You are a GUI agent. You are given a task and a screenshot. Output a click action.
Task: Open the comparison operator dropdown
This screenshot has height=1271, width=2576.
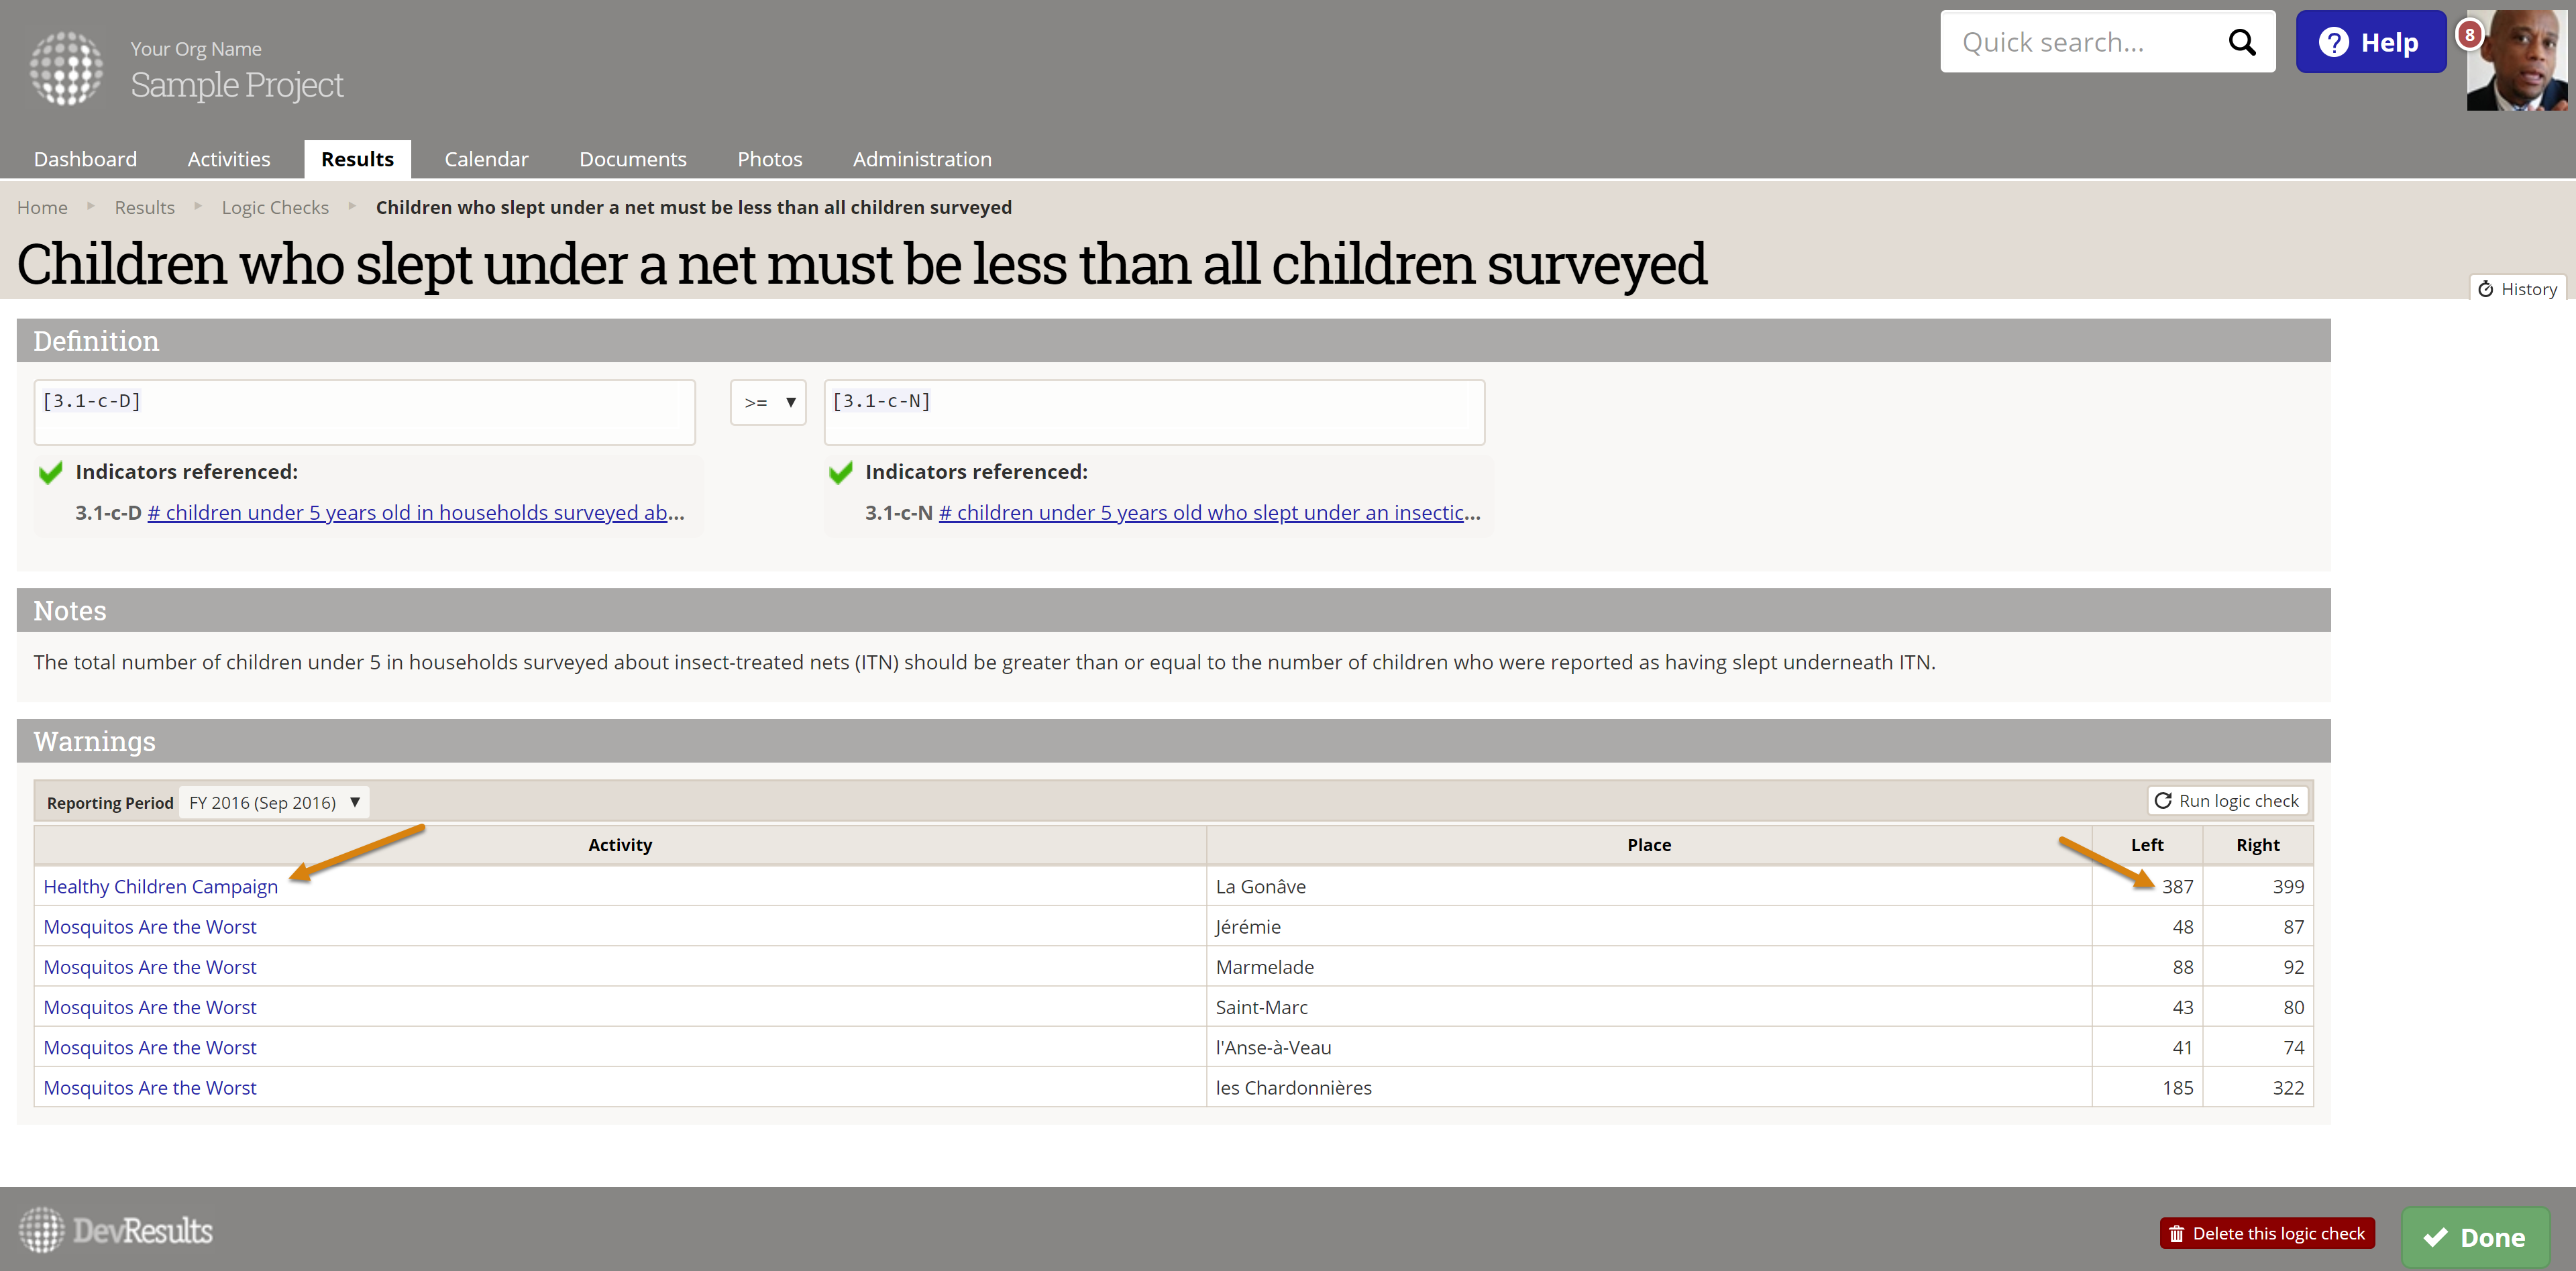point(768,402)
